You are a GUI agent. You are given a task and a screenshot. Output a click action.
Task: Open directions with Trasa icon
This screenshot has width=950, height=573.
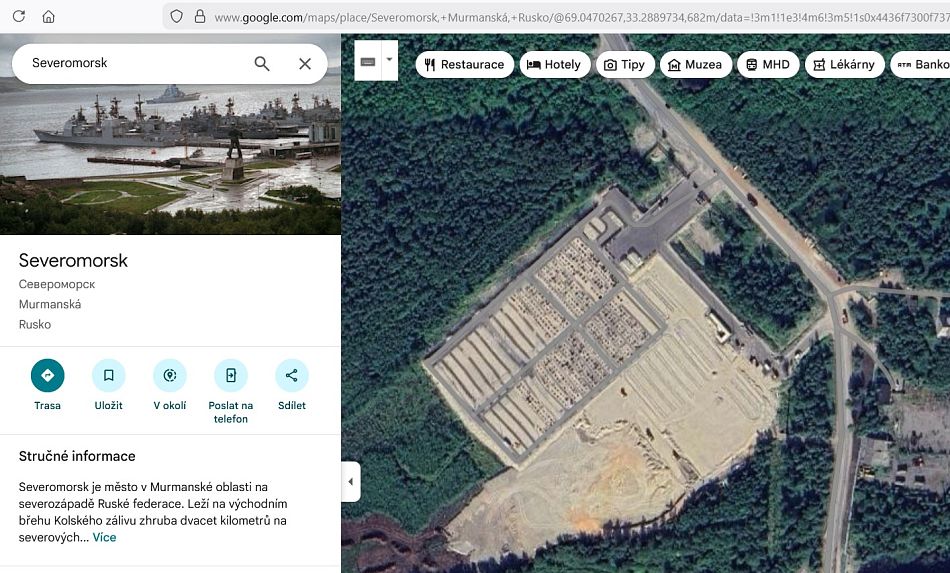point(47,376)
